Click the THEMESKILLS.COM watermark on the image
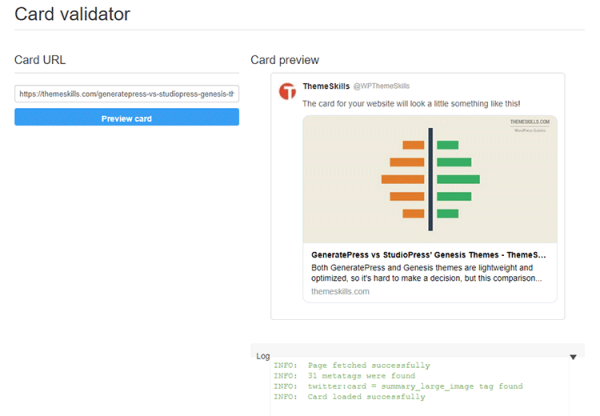The height and width of the screenshot is (416, 600). 530,122
